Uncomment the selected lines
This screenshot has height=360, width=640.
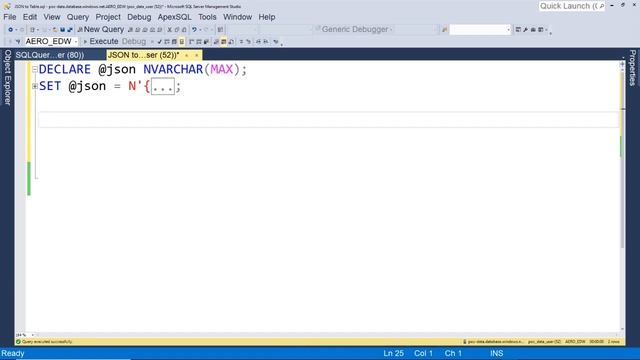248,42
